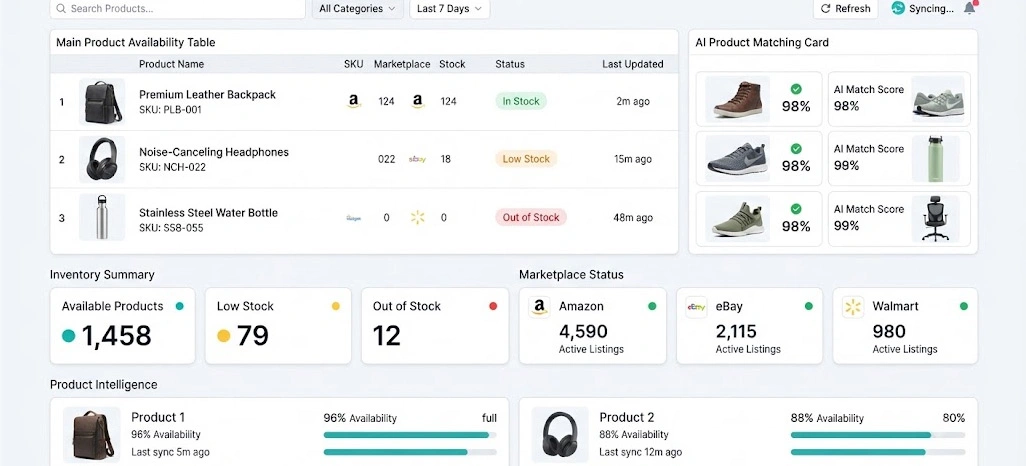The width and height of the screenshot is (1026, 466).
Task: Sort by Stock column header
Action: pos(452,64)
